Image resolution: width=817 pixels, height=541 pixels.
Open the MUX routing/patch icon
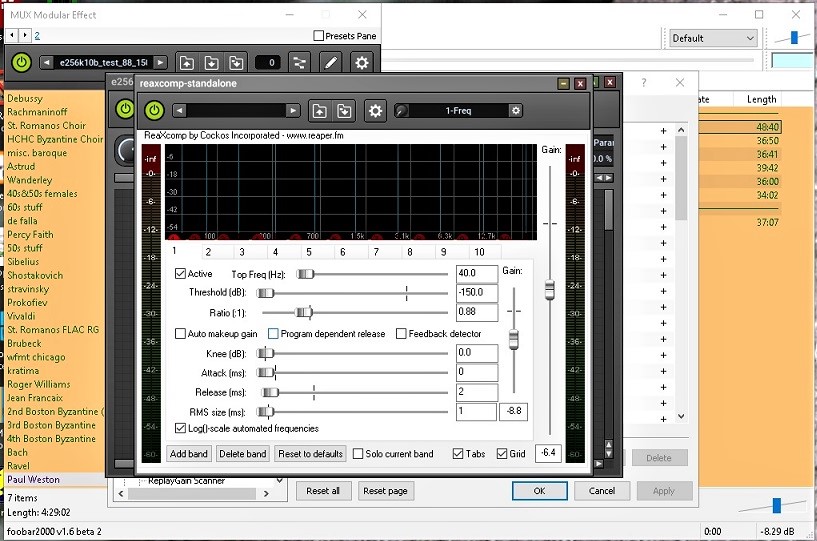pos(300,63)
